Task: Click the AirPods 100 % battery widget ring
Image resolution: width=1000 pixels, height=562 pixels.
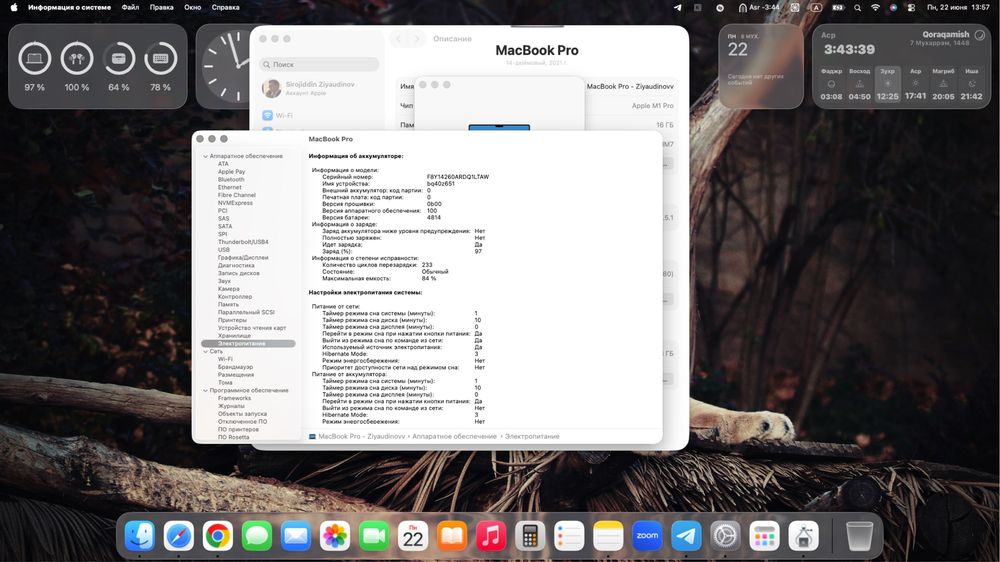Action: coord(77,59)
